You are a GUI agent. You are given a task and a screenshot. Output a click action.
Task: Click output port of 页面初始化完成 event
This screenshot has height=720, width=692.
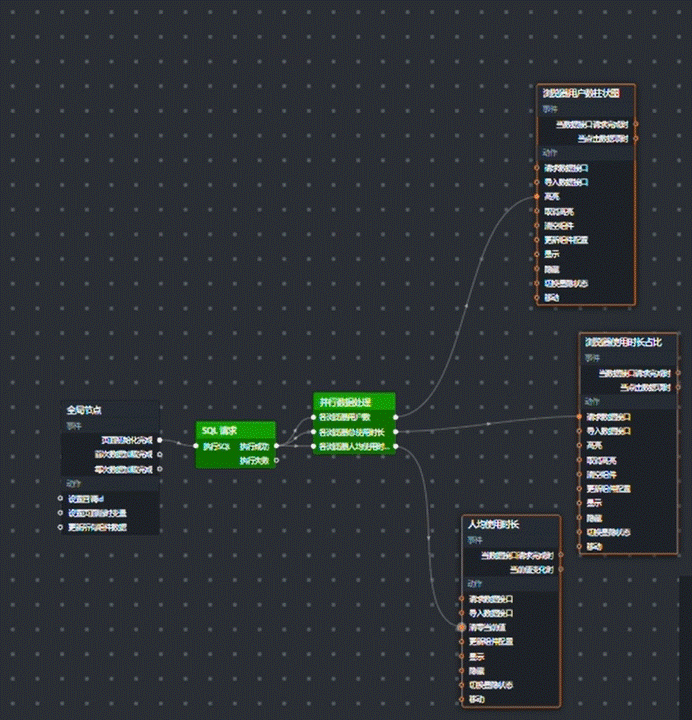pos(159,440)
